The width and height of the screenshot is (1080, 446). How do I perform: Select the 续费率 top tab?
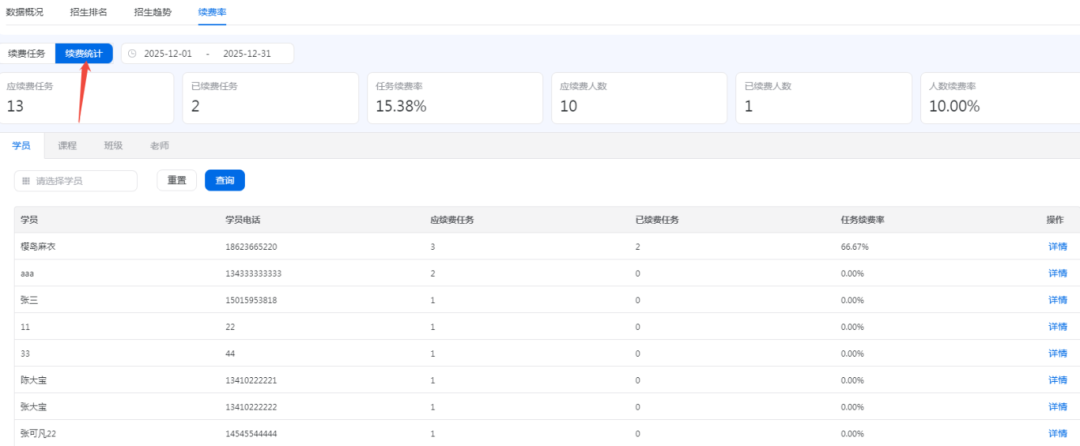[212, 12]
